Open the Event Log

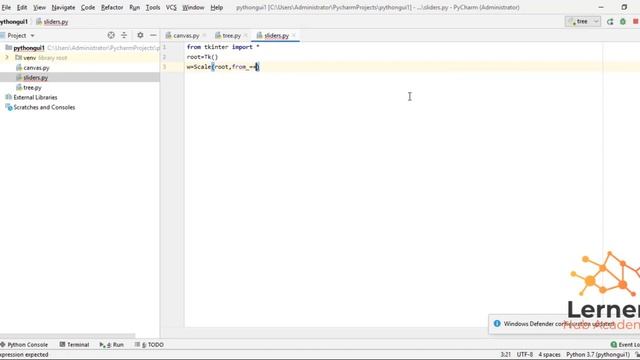[x=625, y=344]
